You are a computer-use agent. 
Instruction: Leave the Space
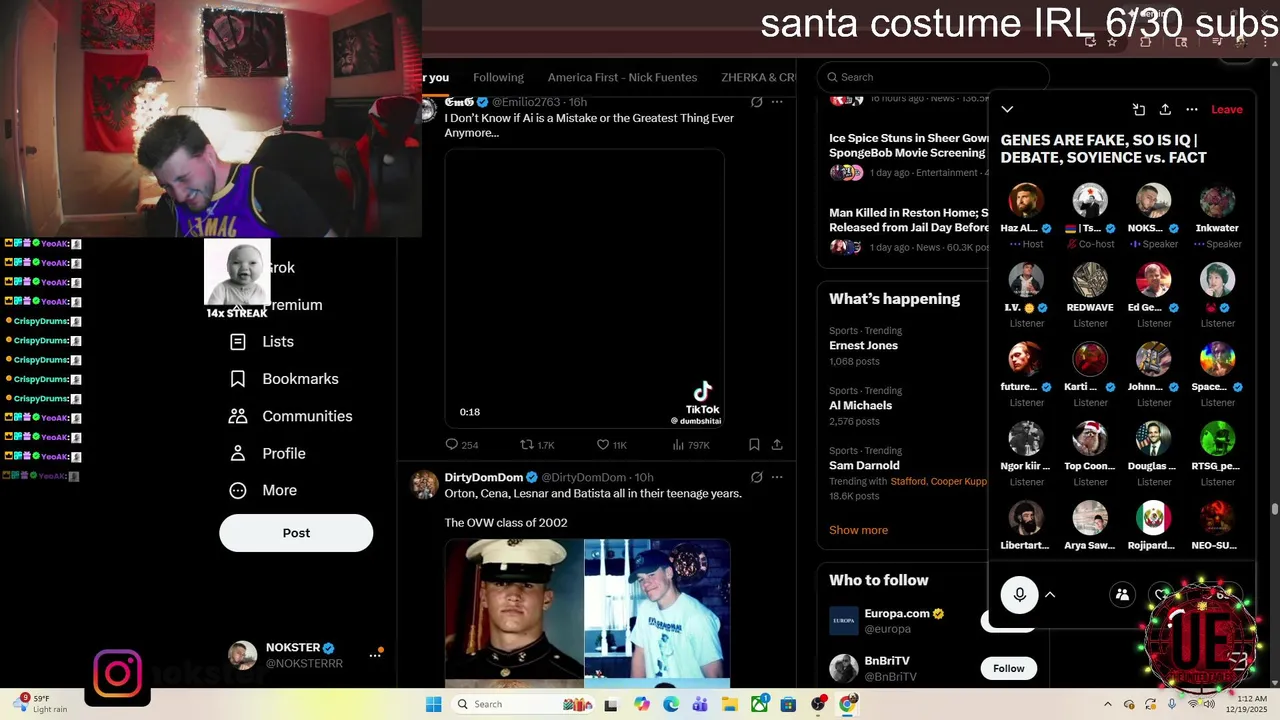(x=1227, y=109)
